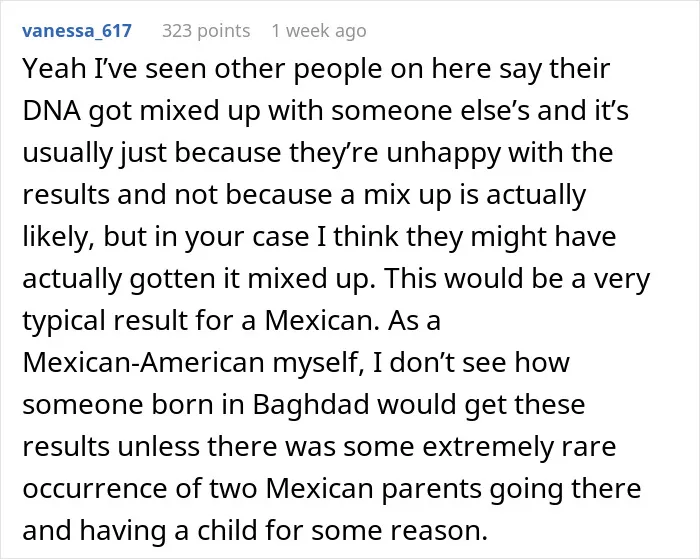Click the phrase 'mix up is actually'
Screen dimensions: 700x559
475,195
